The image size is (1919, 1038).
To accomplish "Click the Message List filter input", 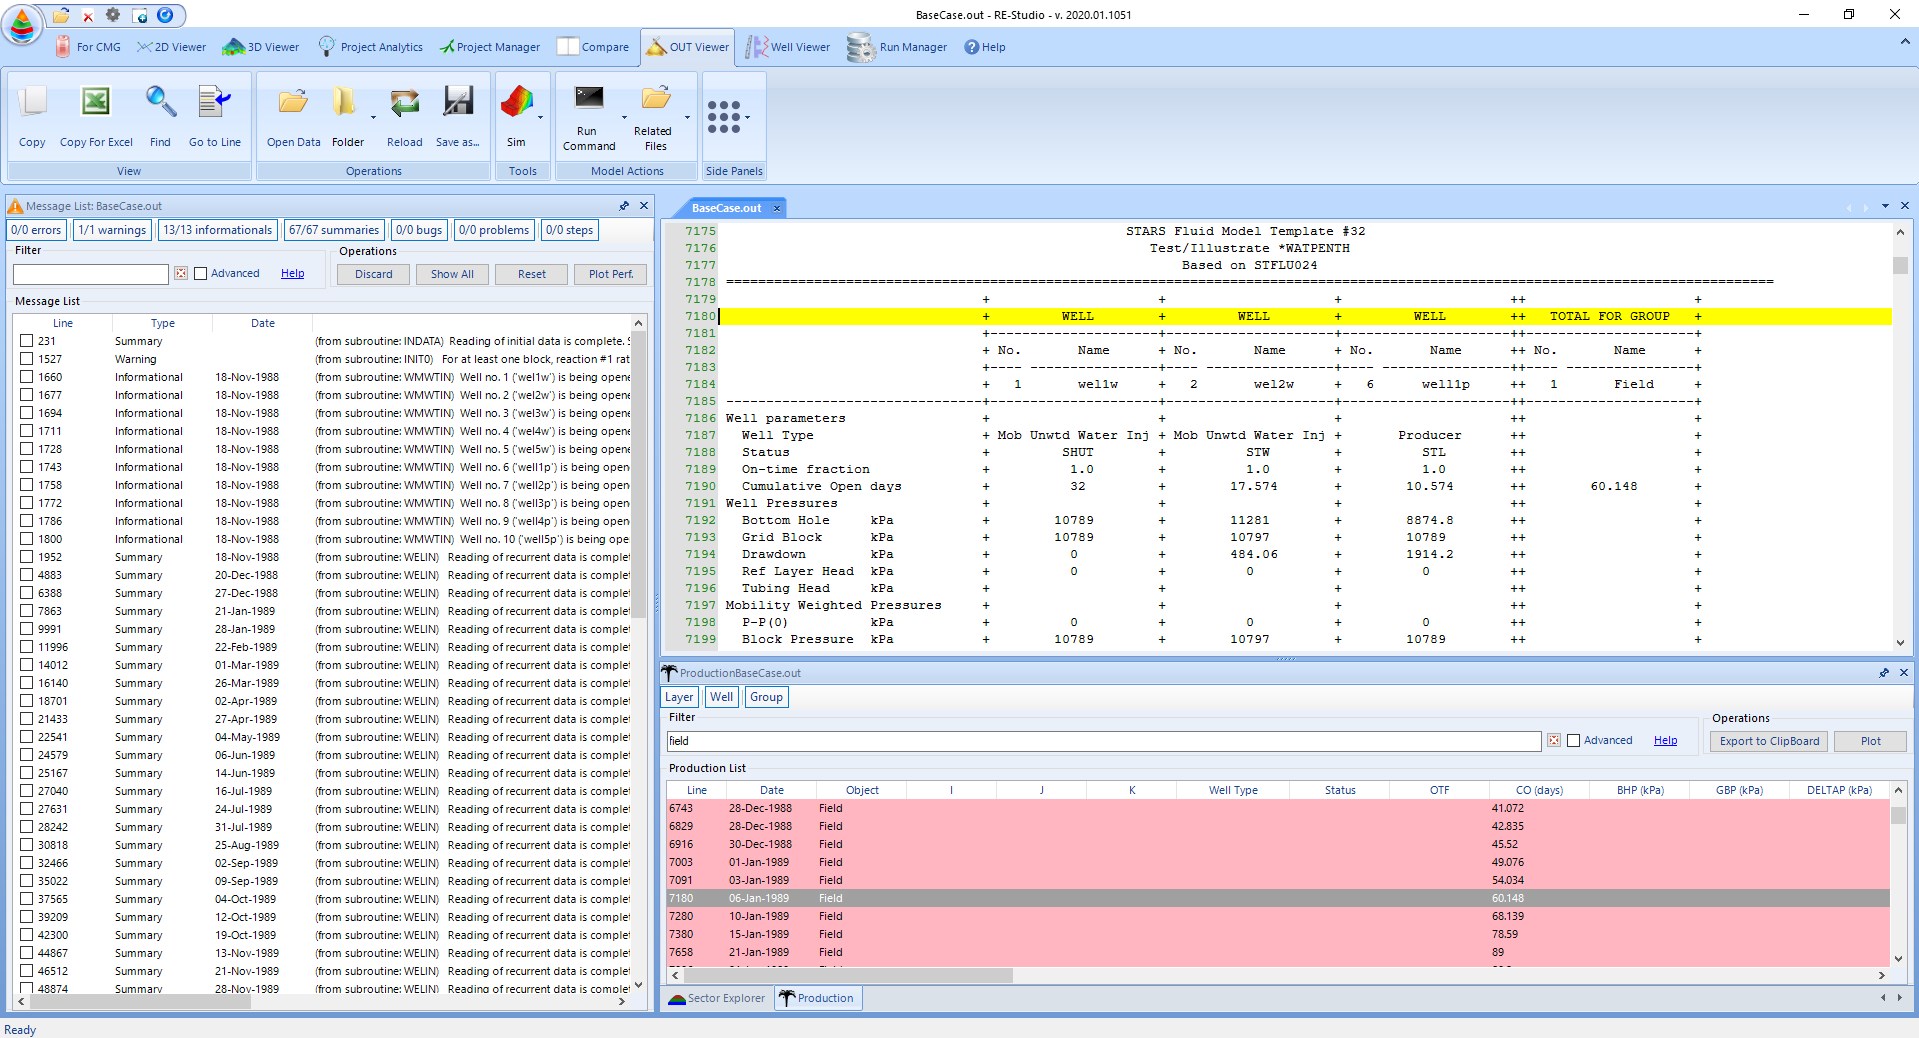I will [91, 274].
